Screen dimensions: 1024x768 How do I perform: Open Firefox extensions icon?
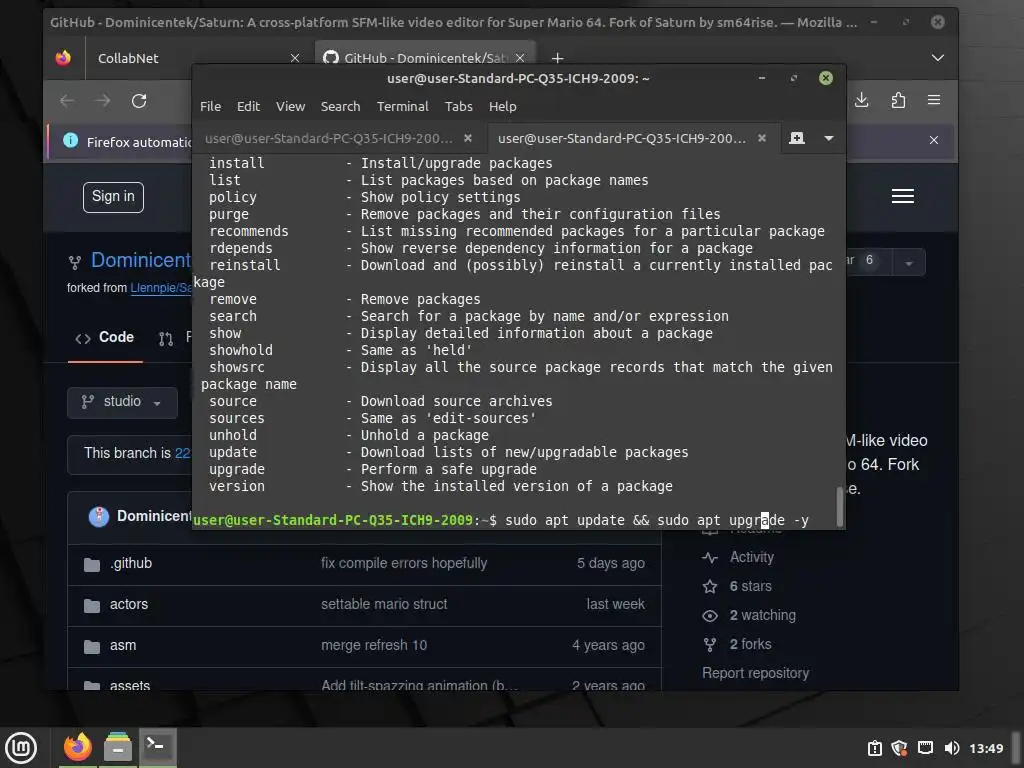pyautogui.click(x=898, y=100)
